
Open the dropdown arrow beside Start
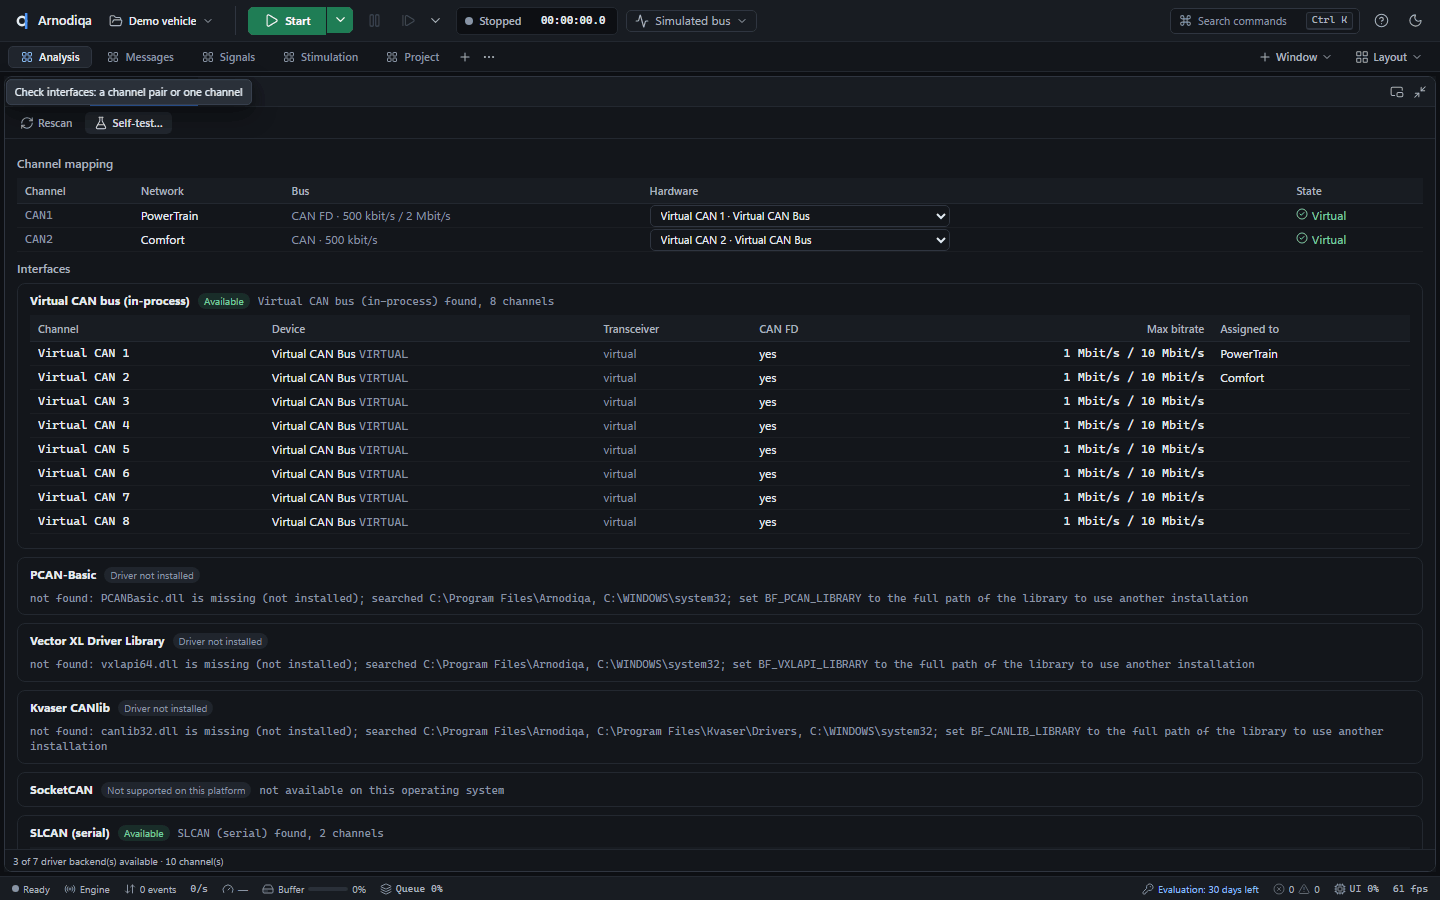tap(341, 21)
